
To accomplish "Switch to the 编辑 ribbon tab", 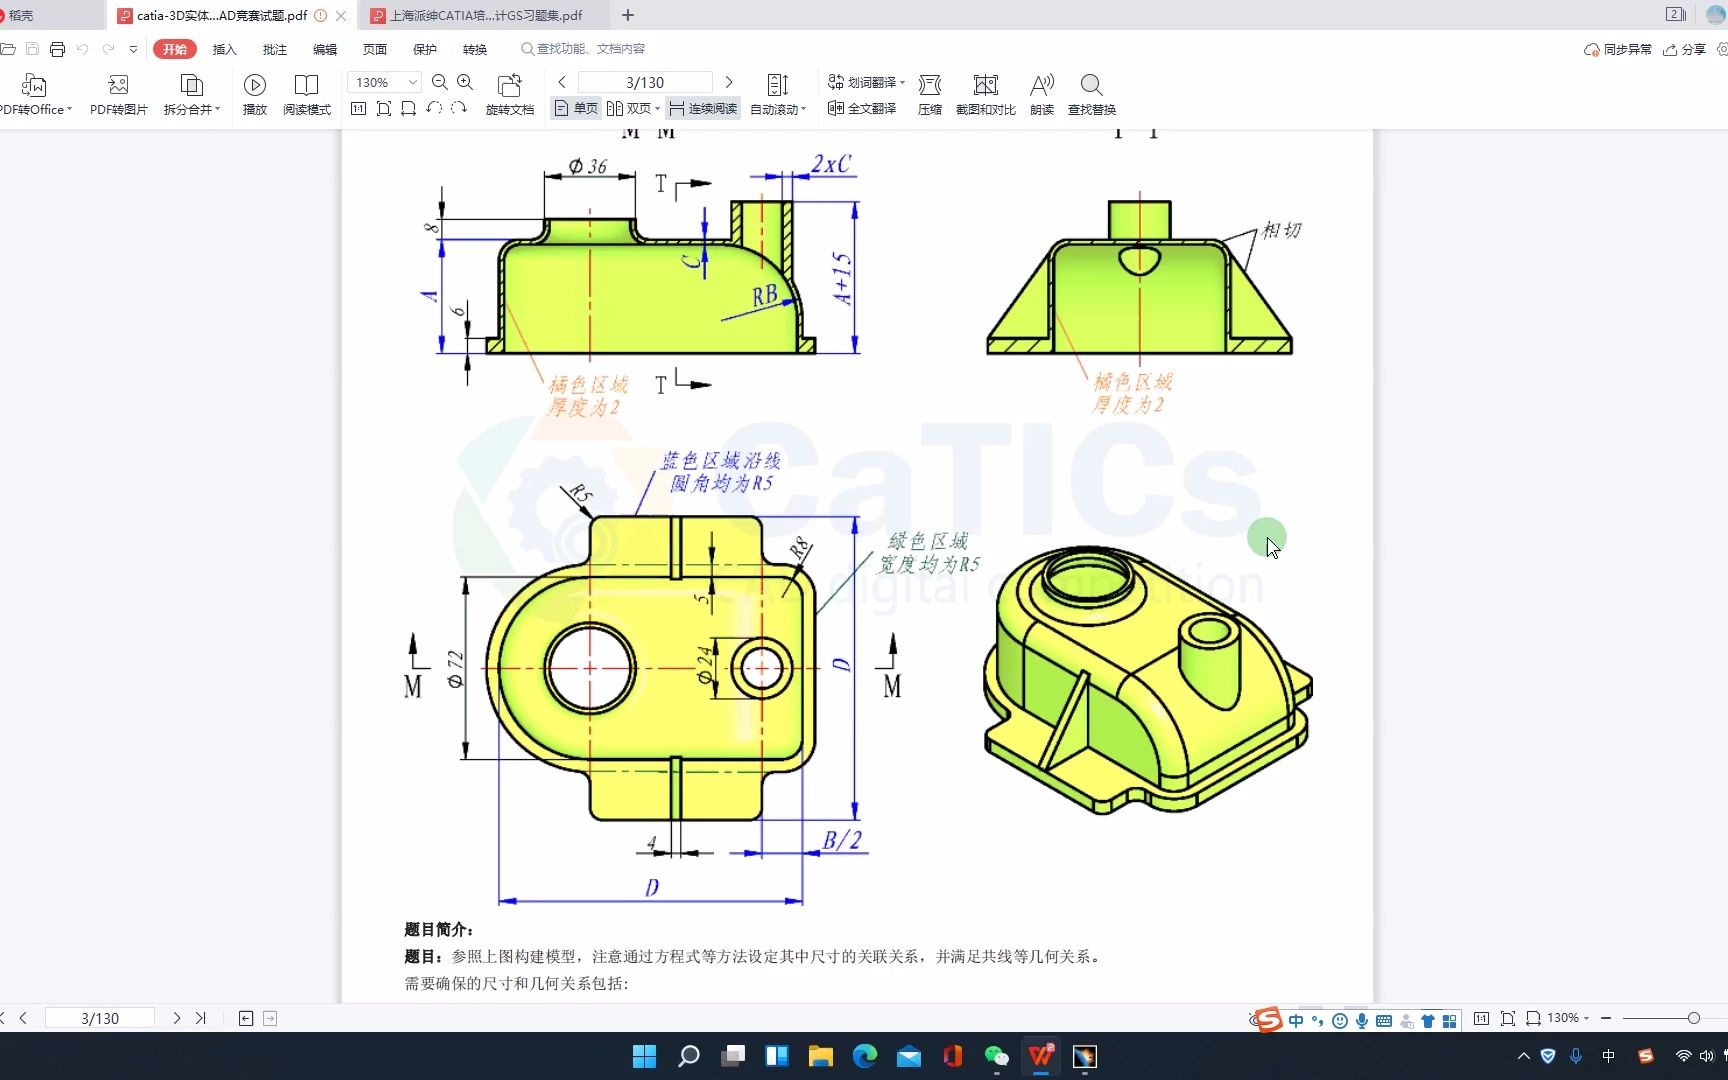I will pyautogui.click(x=324, y=48).
